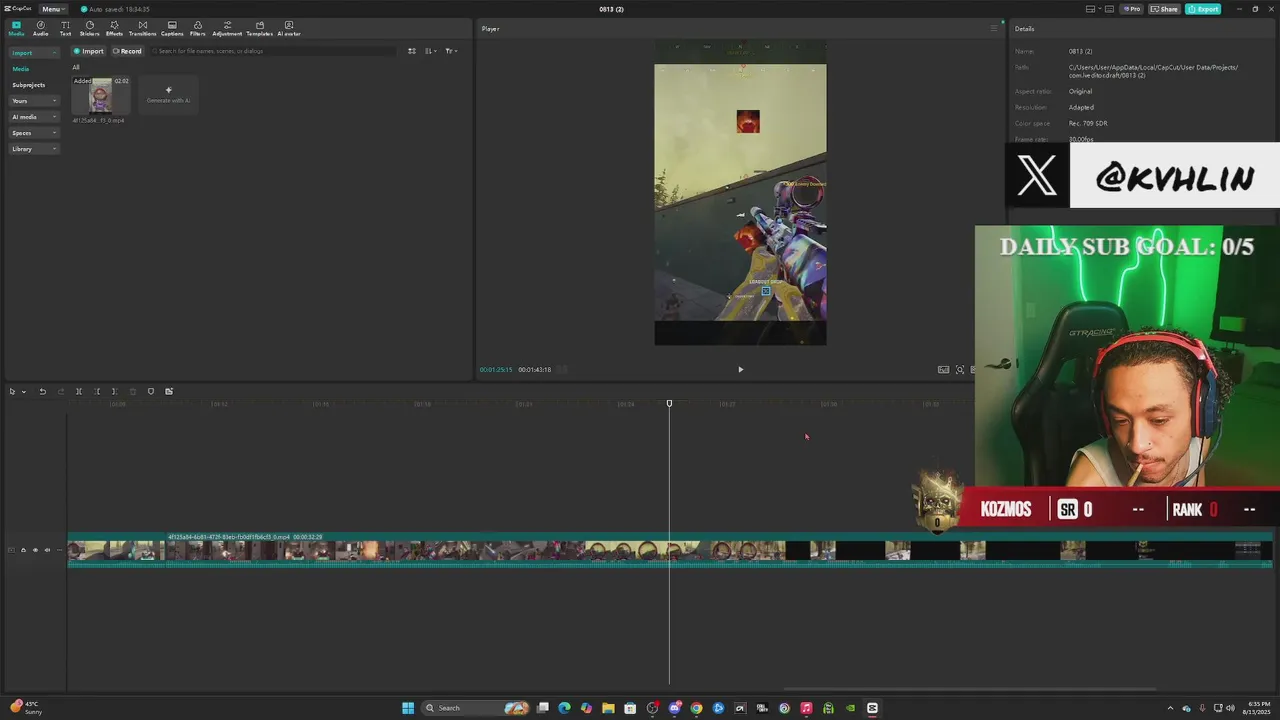Open the Windows Start menu
The width and height of the screenshot is (1280, 720).
[x=408, y=708]
